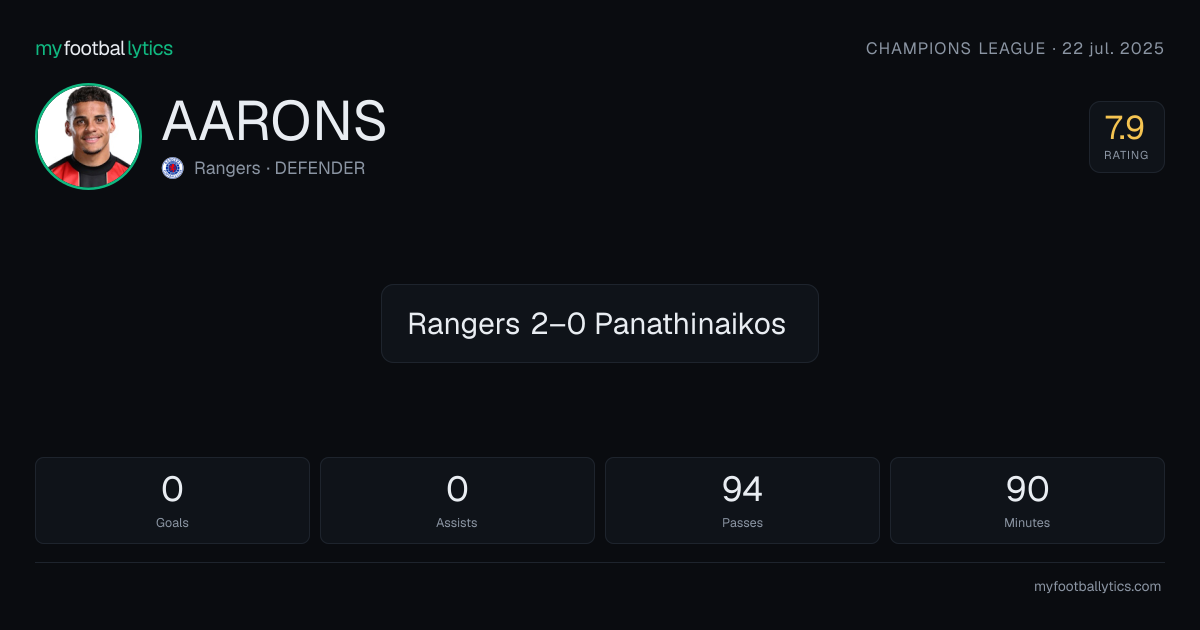Click the RATING label text

pos(1126,155)
